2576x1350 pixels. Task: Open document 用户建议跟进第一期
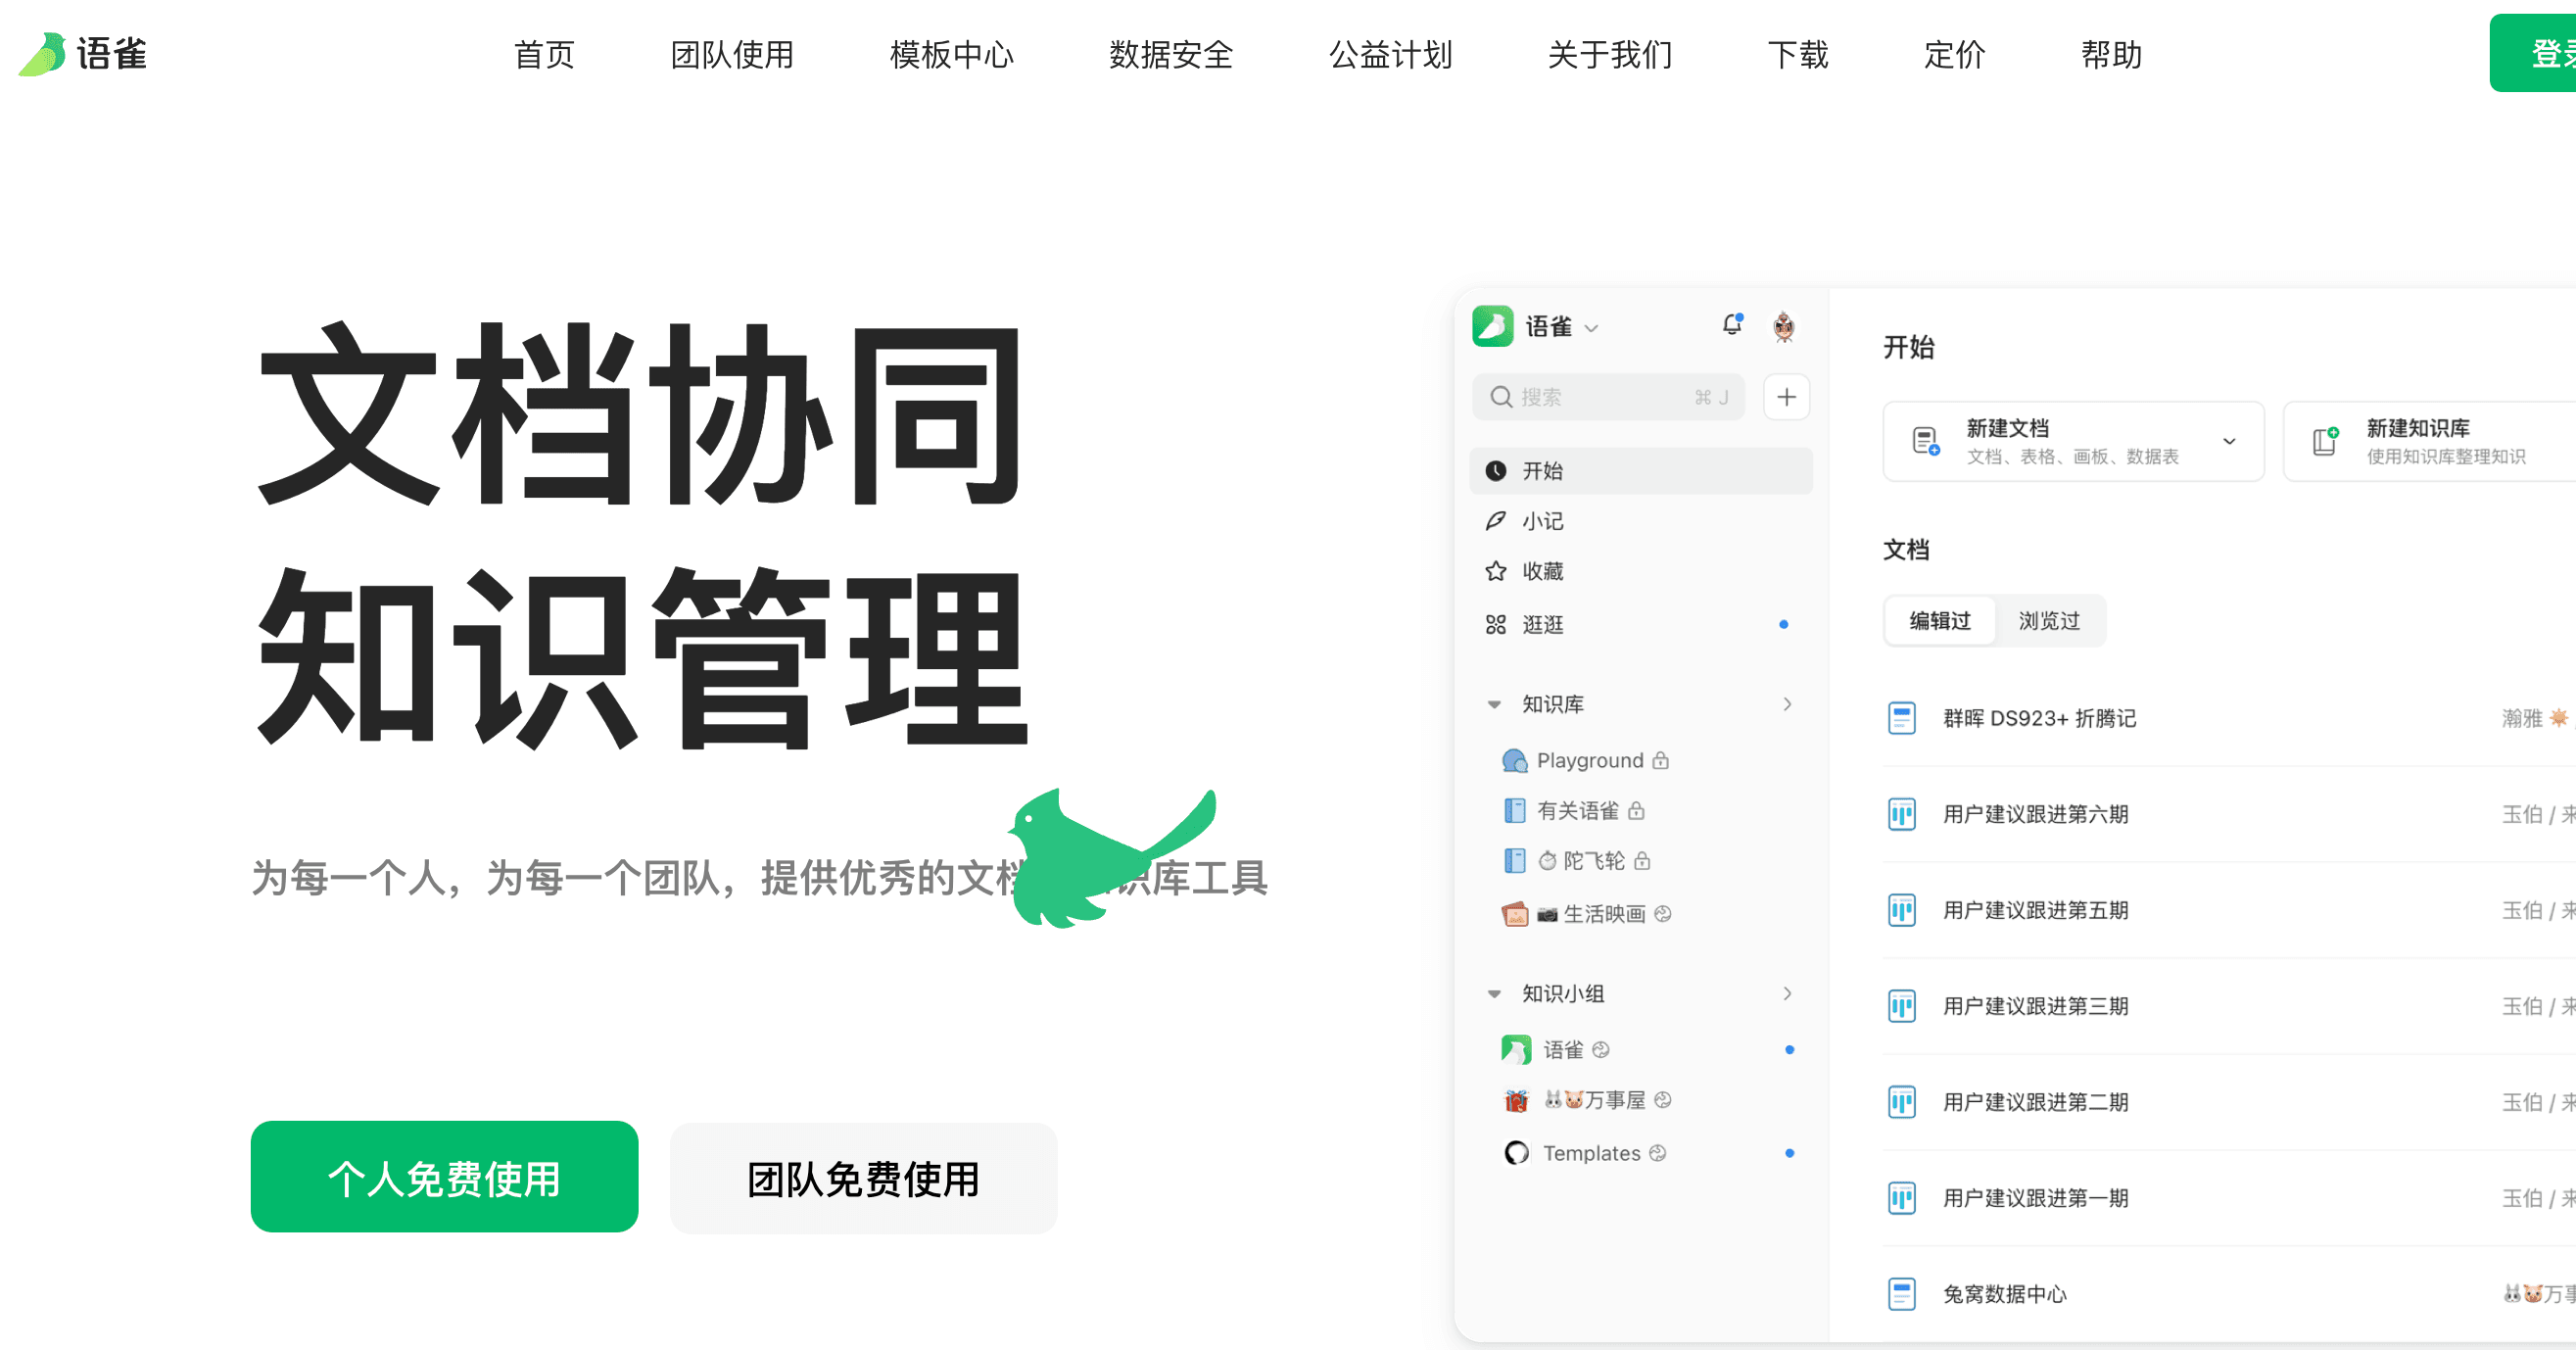(x=2035, y=1198)
